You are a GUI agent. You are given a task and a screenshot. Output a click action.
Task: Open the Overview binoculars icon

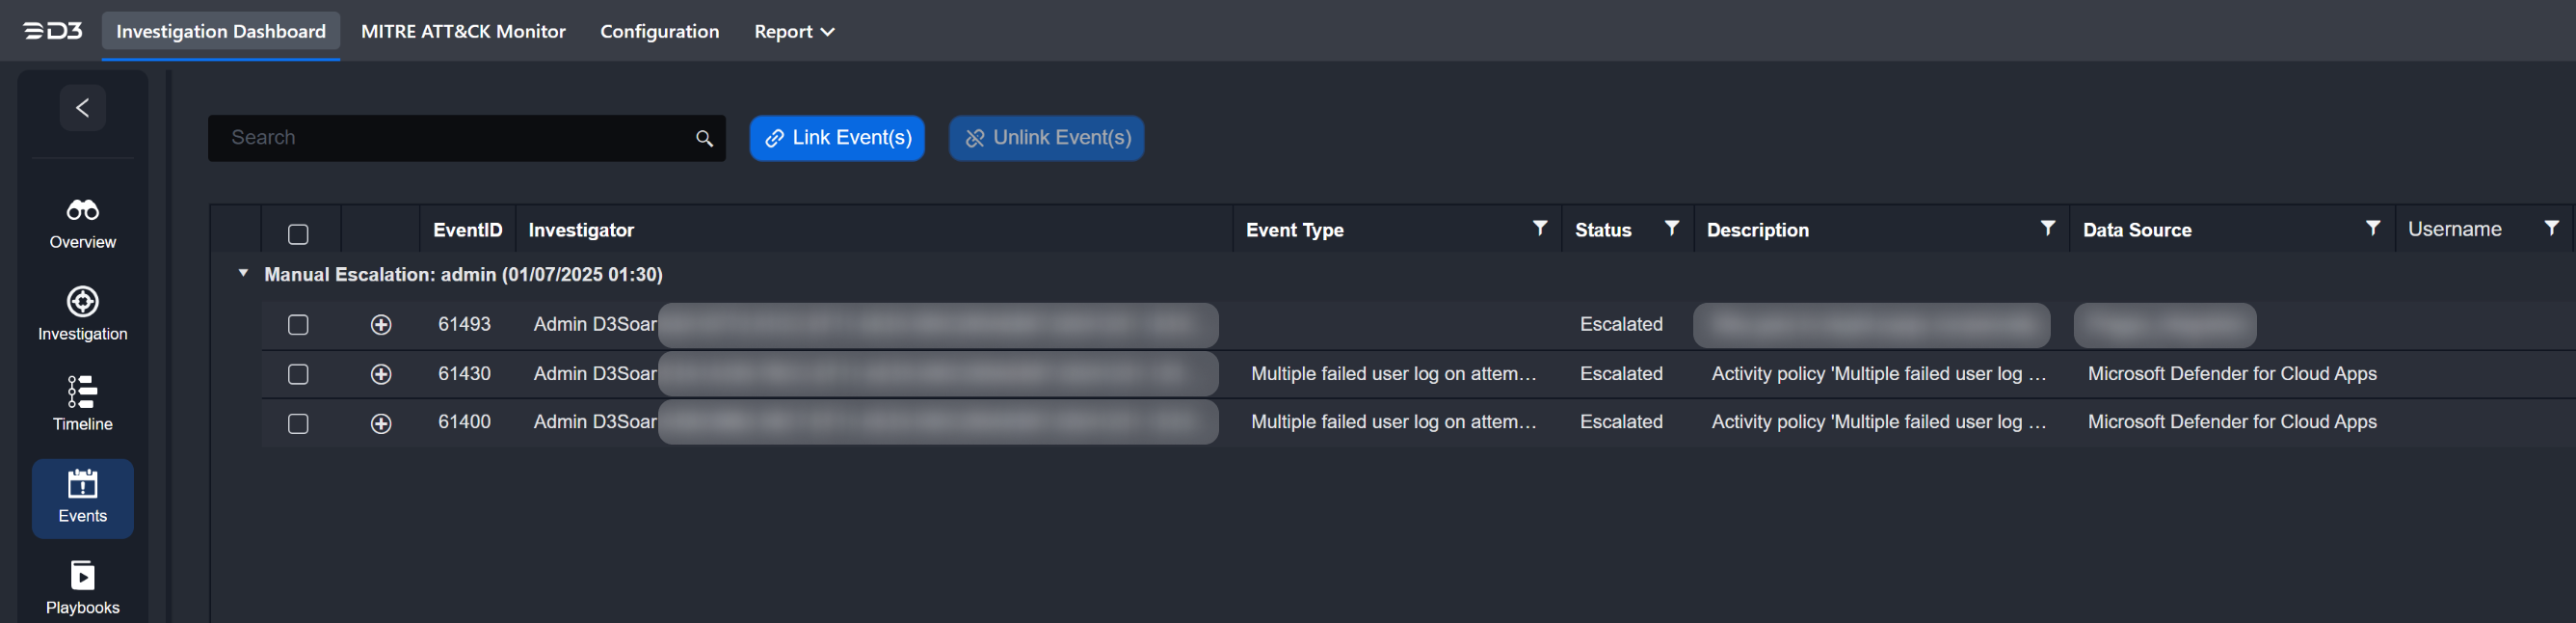(x=82, y=210)
